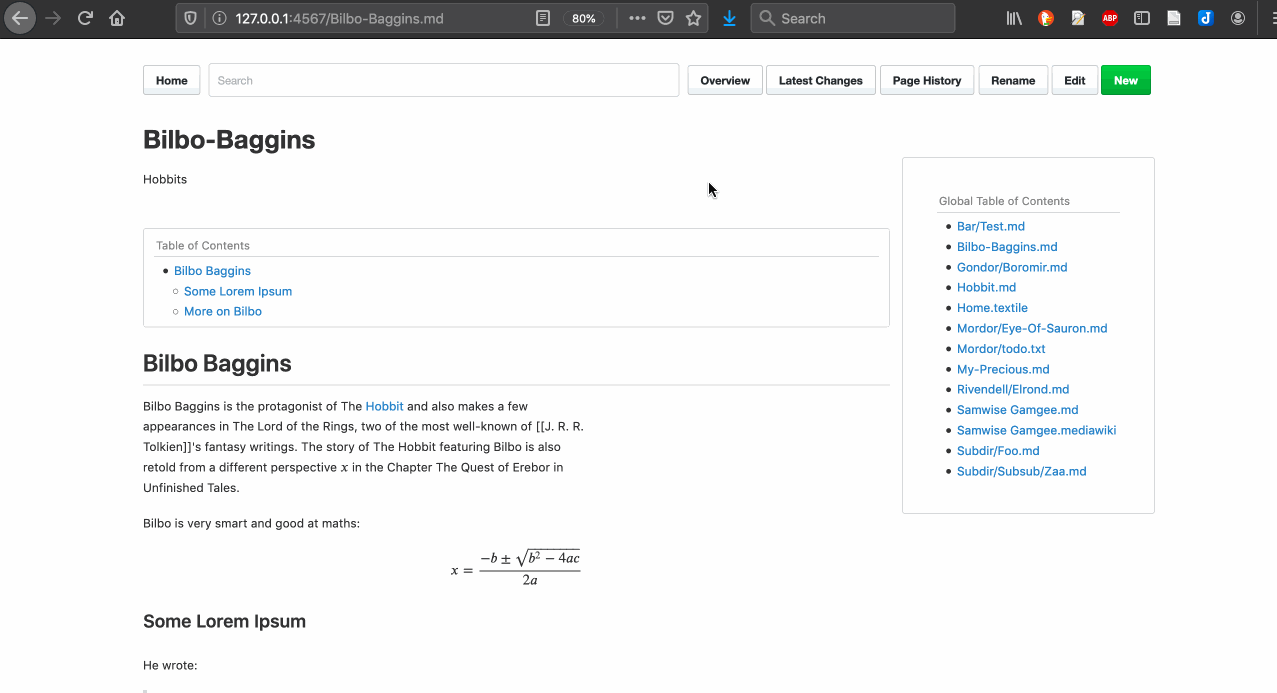Click the DuckDuckGo extension icon
Image resolution: width=1277 pixels, height=693 pixels.
[x=1046, y=18]
